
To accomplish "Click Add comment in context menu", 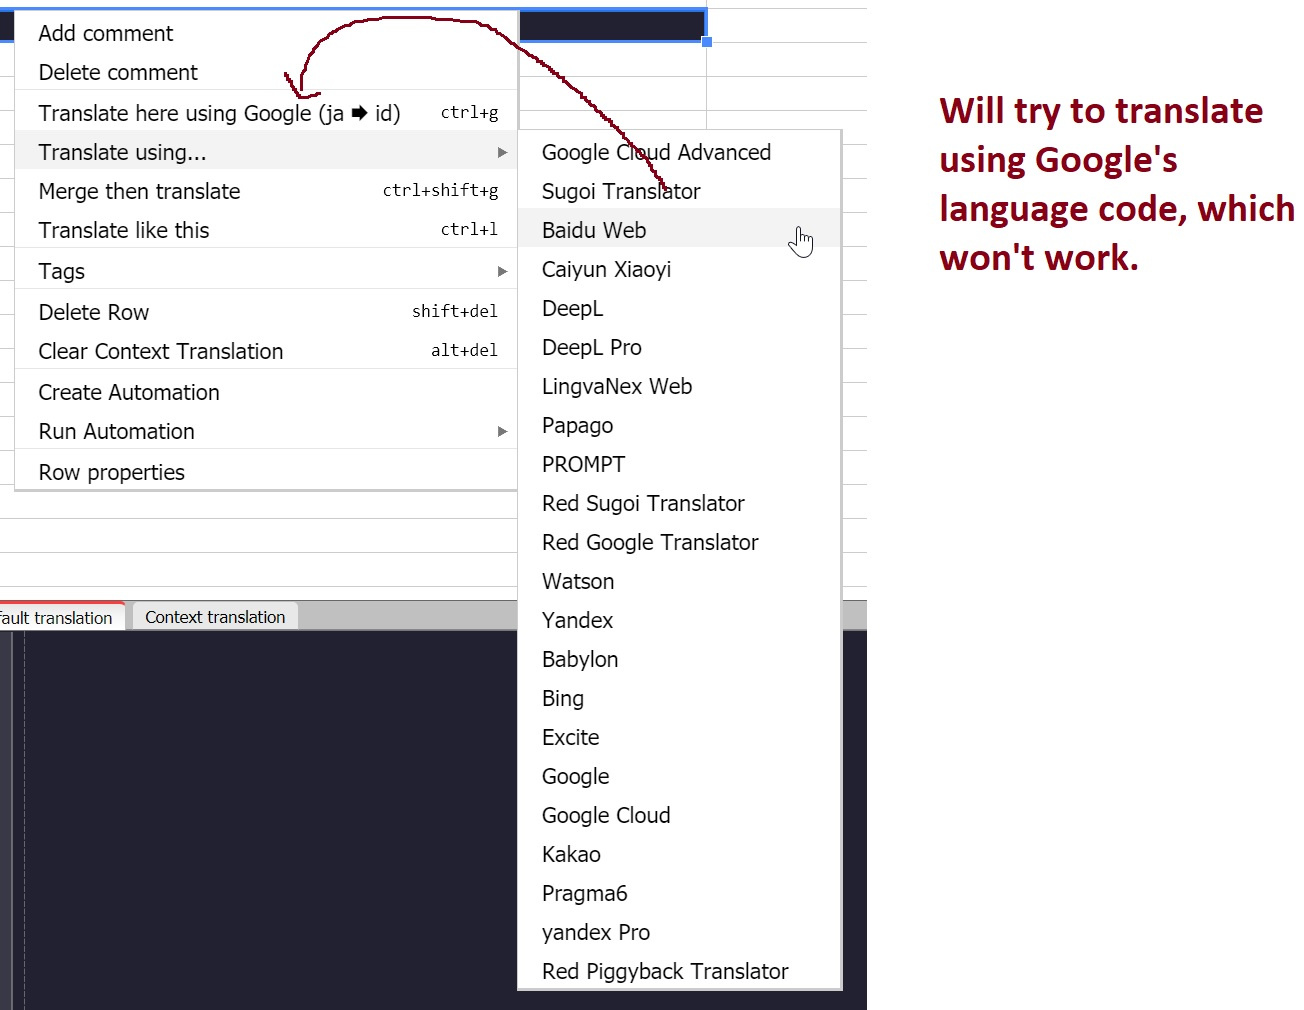I will tap(266, 33).
